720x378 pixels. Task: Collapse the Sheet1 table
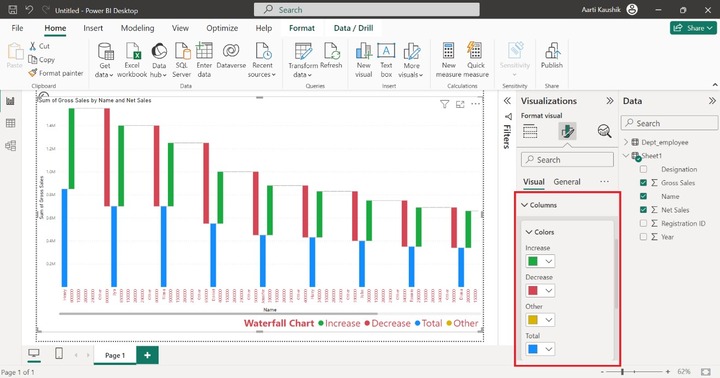(x=626, y=156)
